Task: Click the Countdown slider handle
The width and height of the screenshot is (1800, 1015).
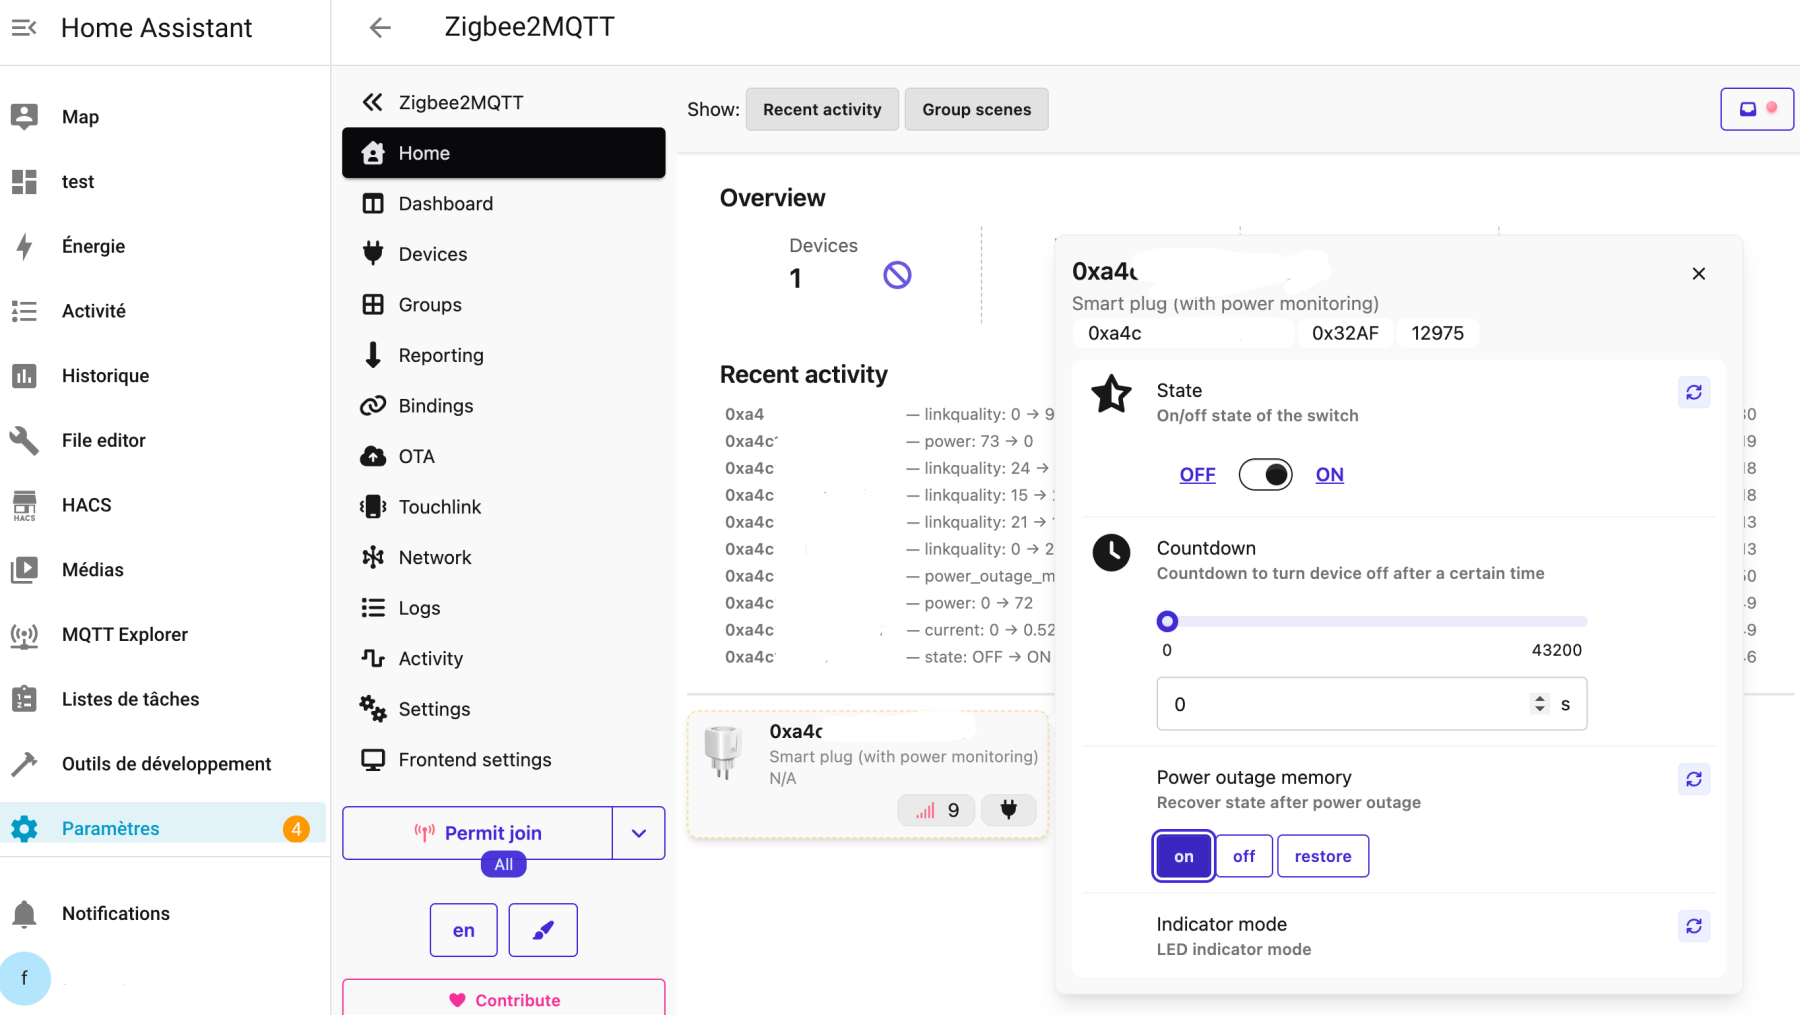Action: (1167, 622)
